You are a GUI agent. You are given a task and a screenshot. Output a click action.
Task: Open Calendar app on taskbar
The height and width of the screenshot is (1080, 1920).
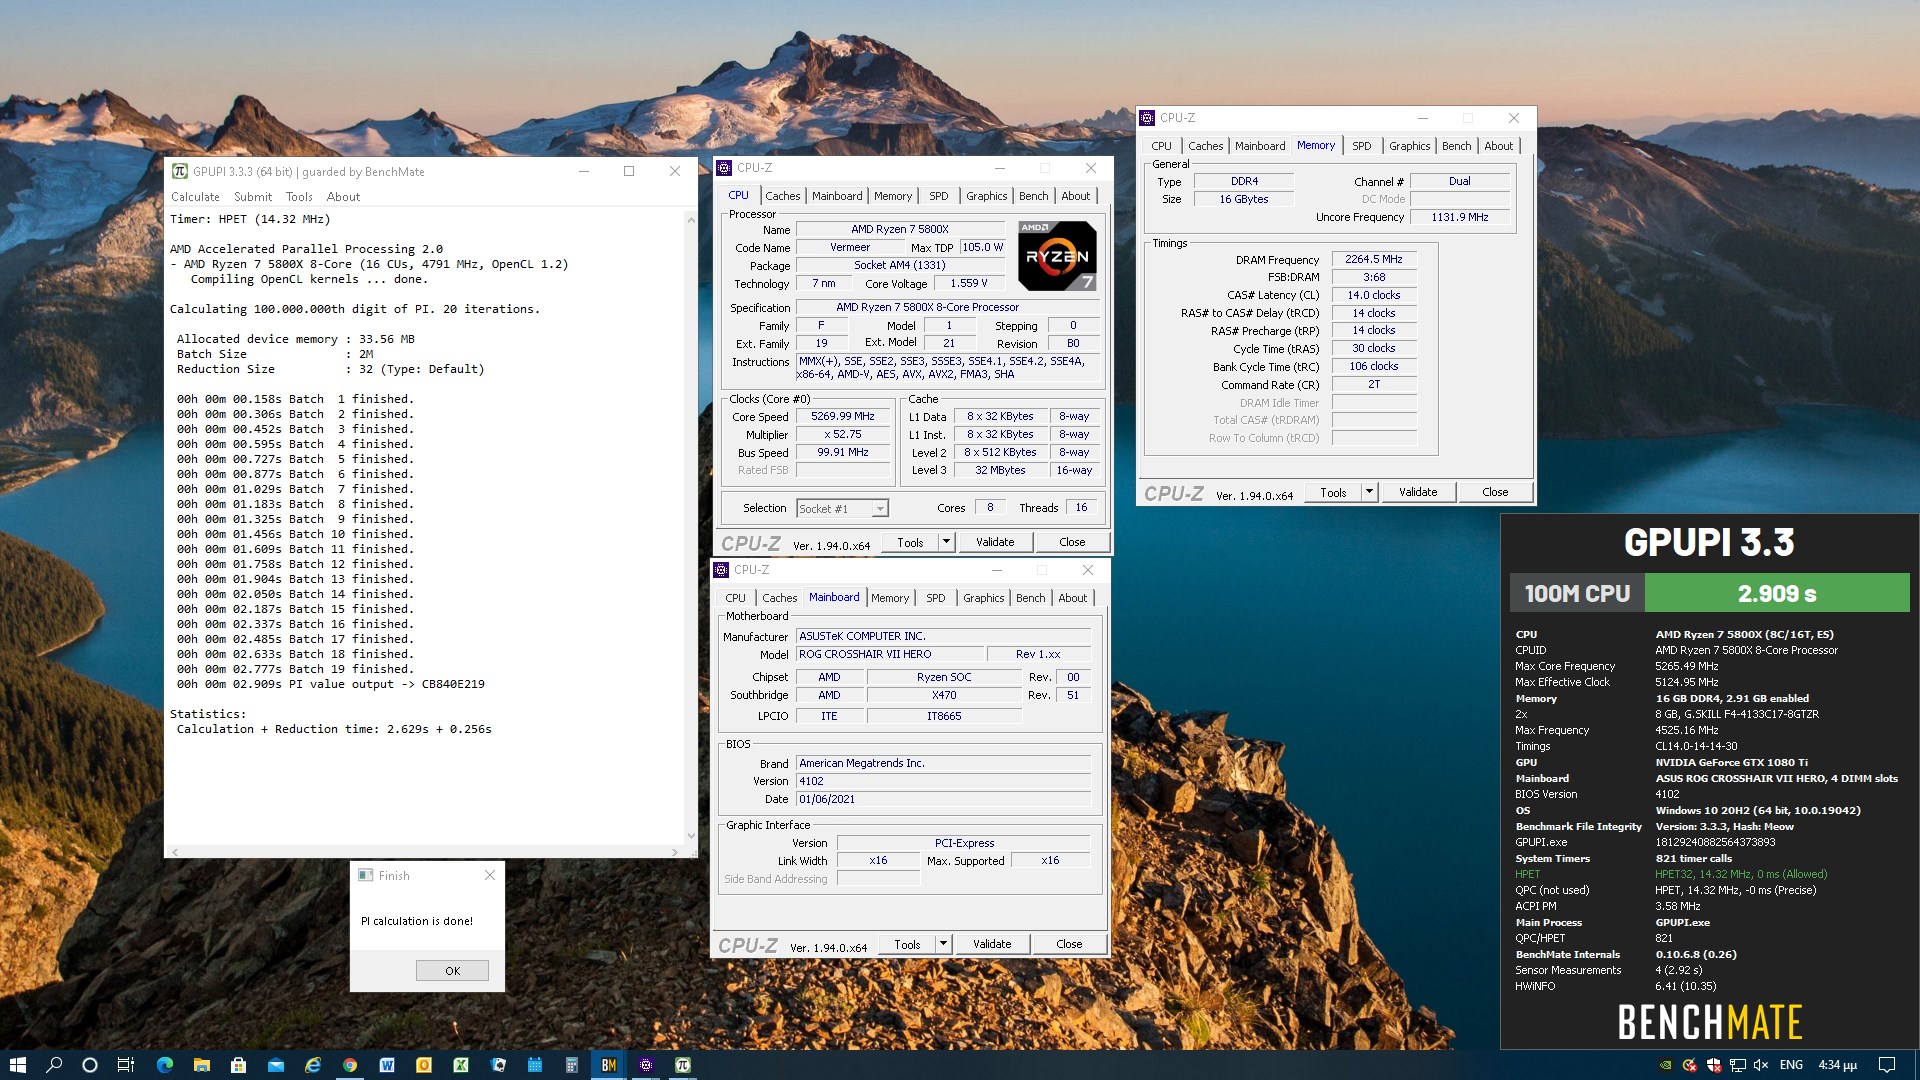(x=535, y=1065)
